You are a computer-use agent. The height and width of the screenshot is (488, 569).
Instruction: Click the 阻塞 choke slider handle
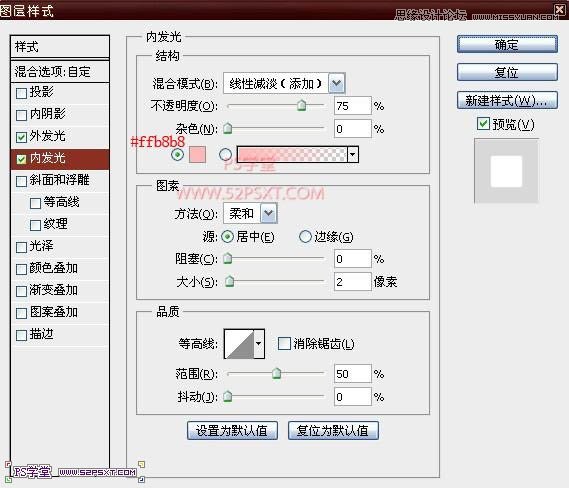(228, 259)
